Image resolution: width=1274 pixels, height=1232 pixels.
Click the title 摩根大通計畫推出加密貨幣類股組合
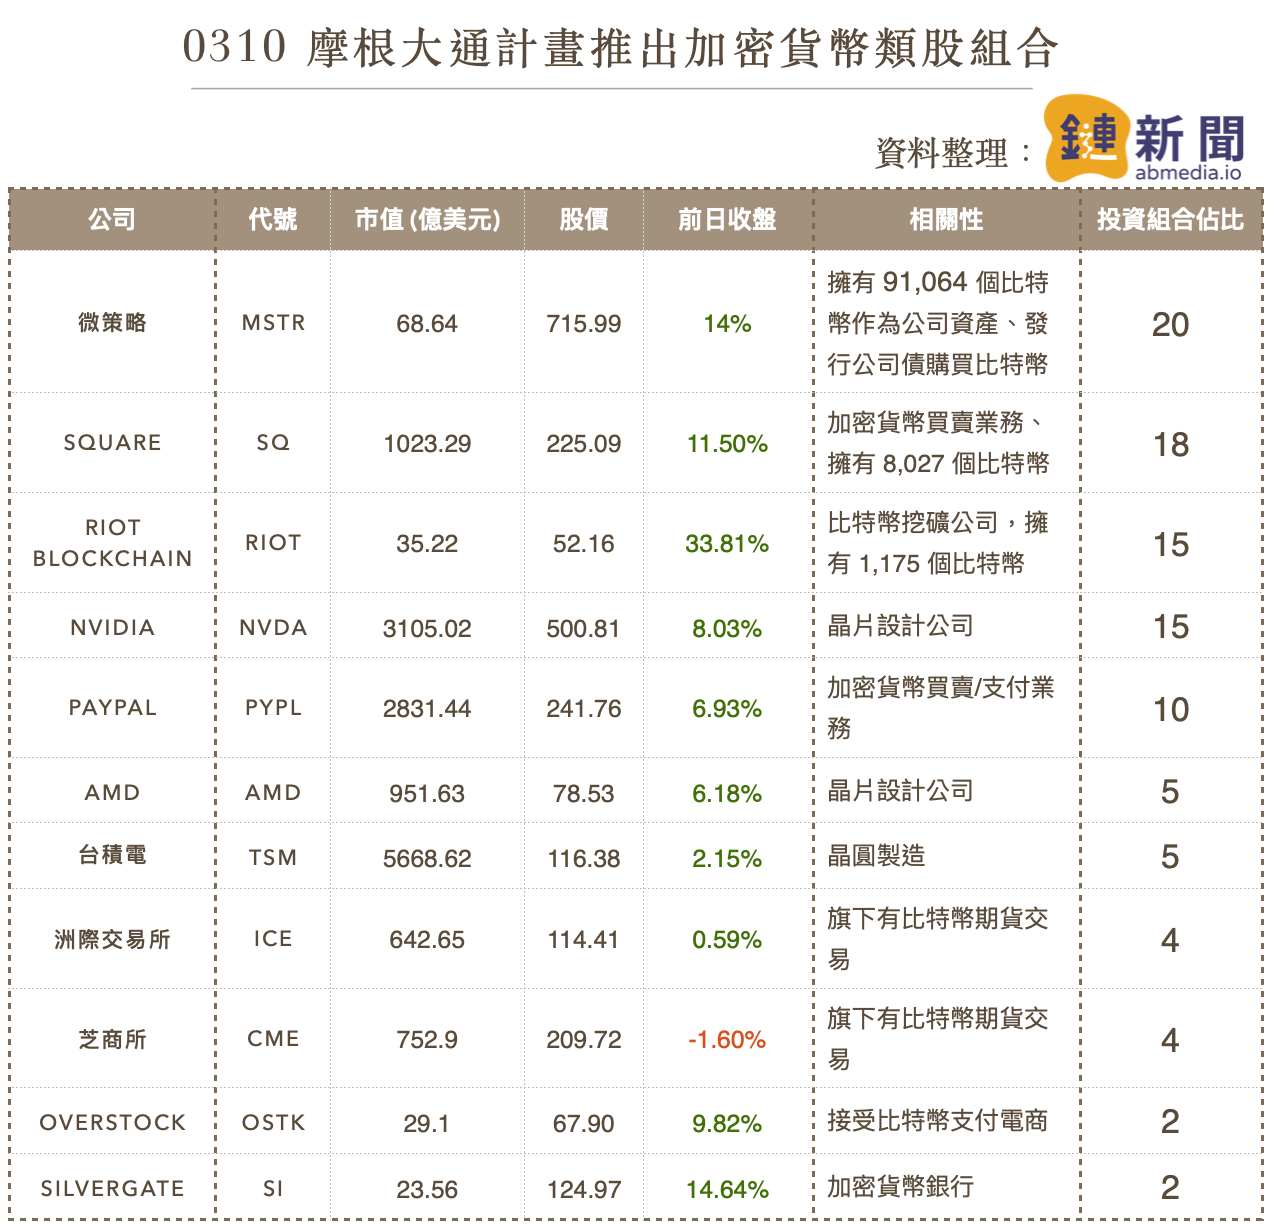[682, 48]
